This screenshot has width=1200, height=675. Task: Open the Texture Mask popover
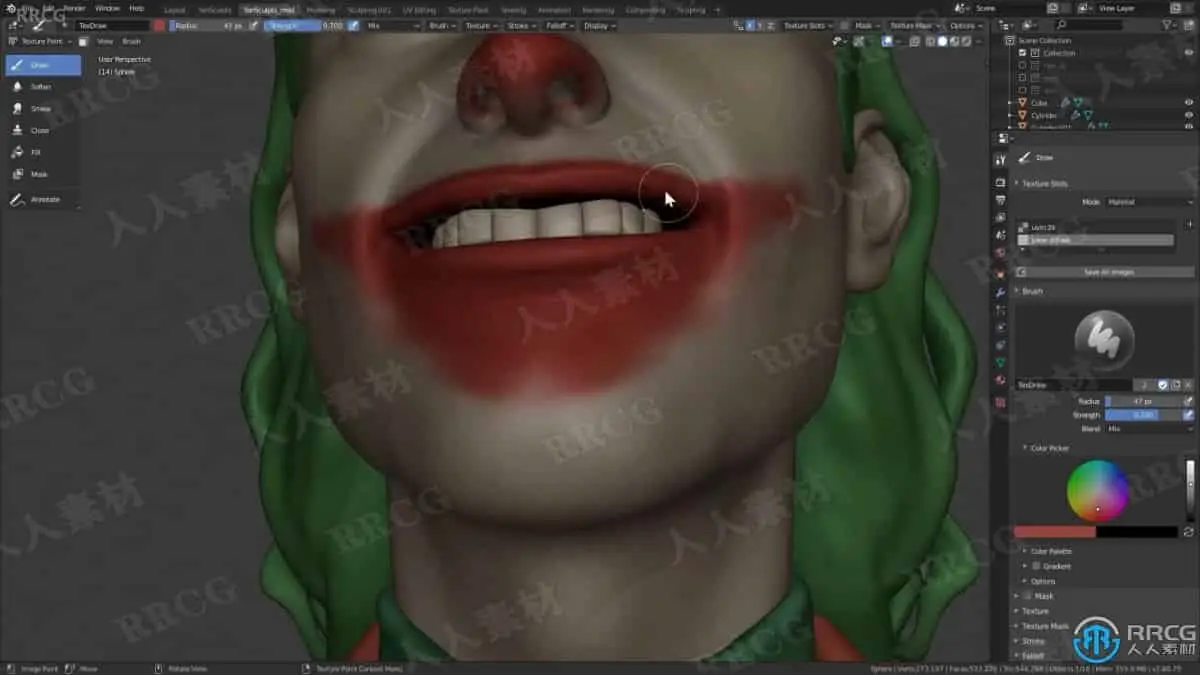(x=913, y=25)
